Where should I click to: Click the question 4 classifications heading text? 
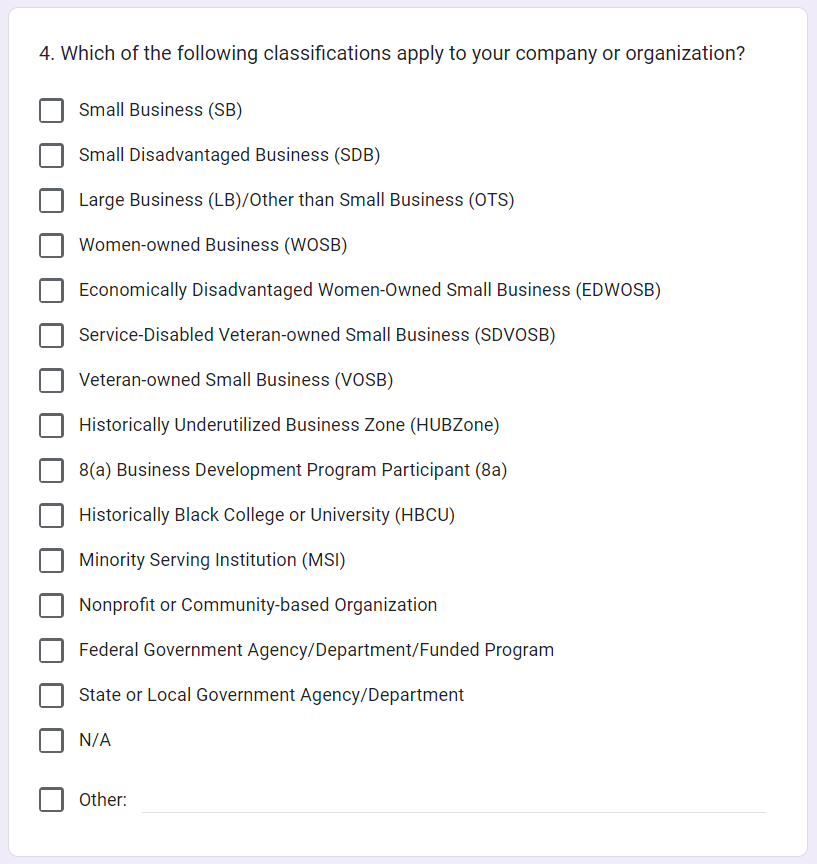392,54
